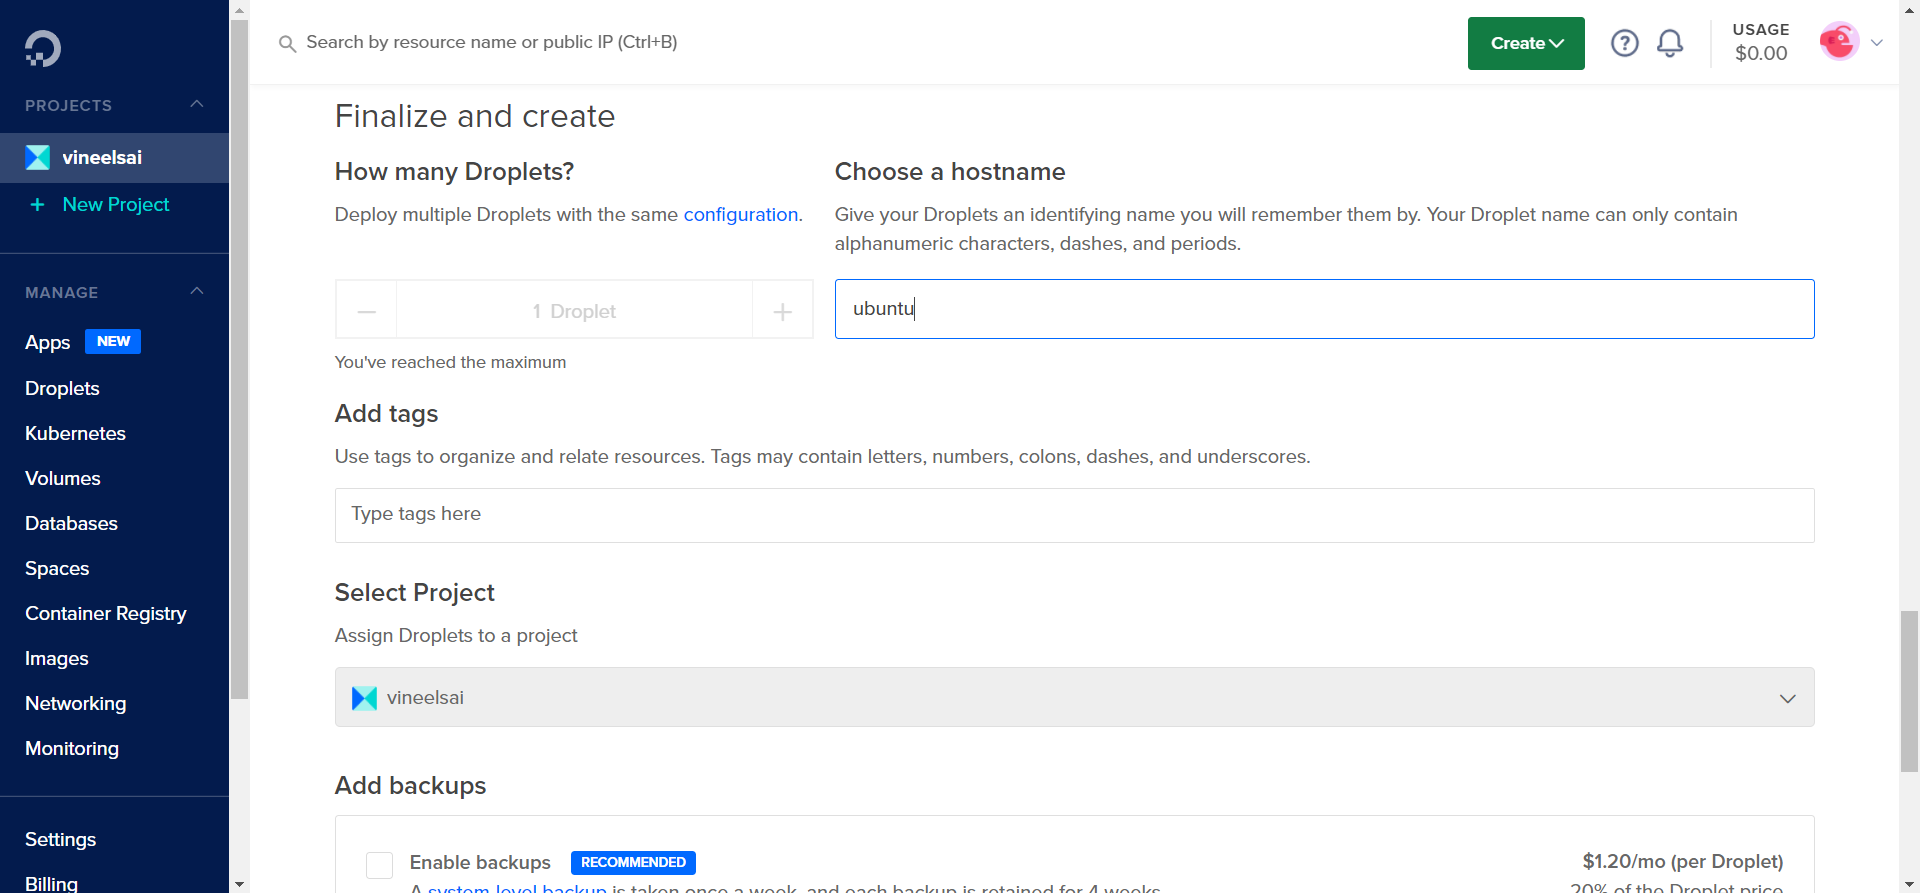Click the Finalize and create heading
1920x893 pixels.
(475, 116)
